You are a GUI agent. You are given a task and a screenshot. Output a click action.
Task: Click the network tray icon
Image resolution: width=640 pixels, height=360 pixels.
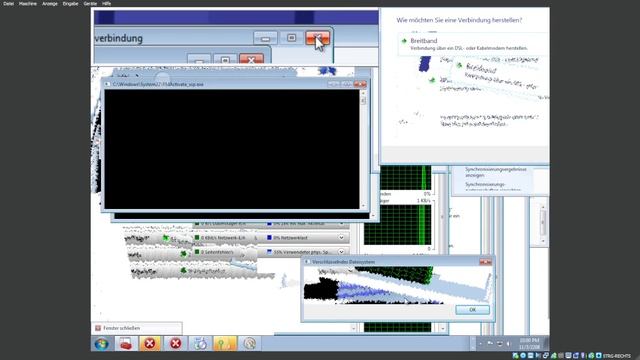499,344
